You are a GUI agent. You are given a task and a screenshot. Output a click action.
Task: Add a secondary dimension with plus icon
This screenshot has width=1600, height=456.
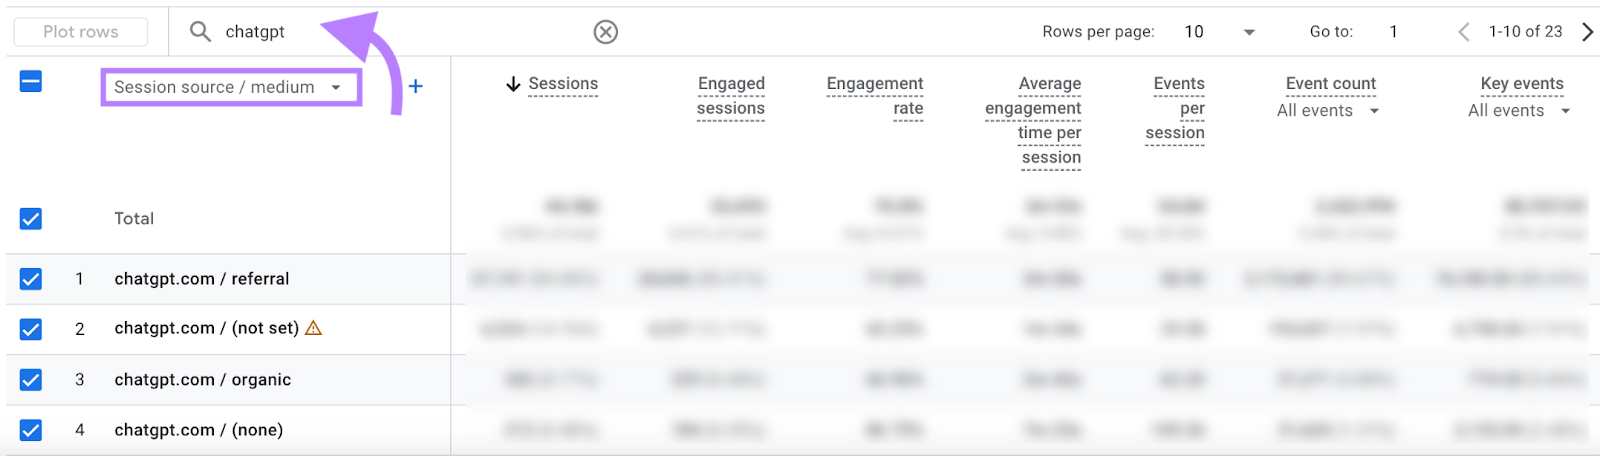[416, 87]
